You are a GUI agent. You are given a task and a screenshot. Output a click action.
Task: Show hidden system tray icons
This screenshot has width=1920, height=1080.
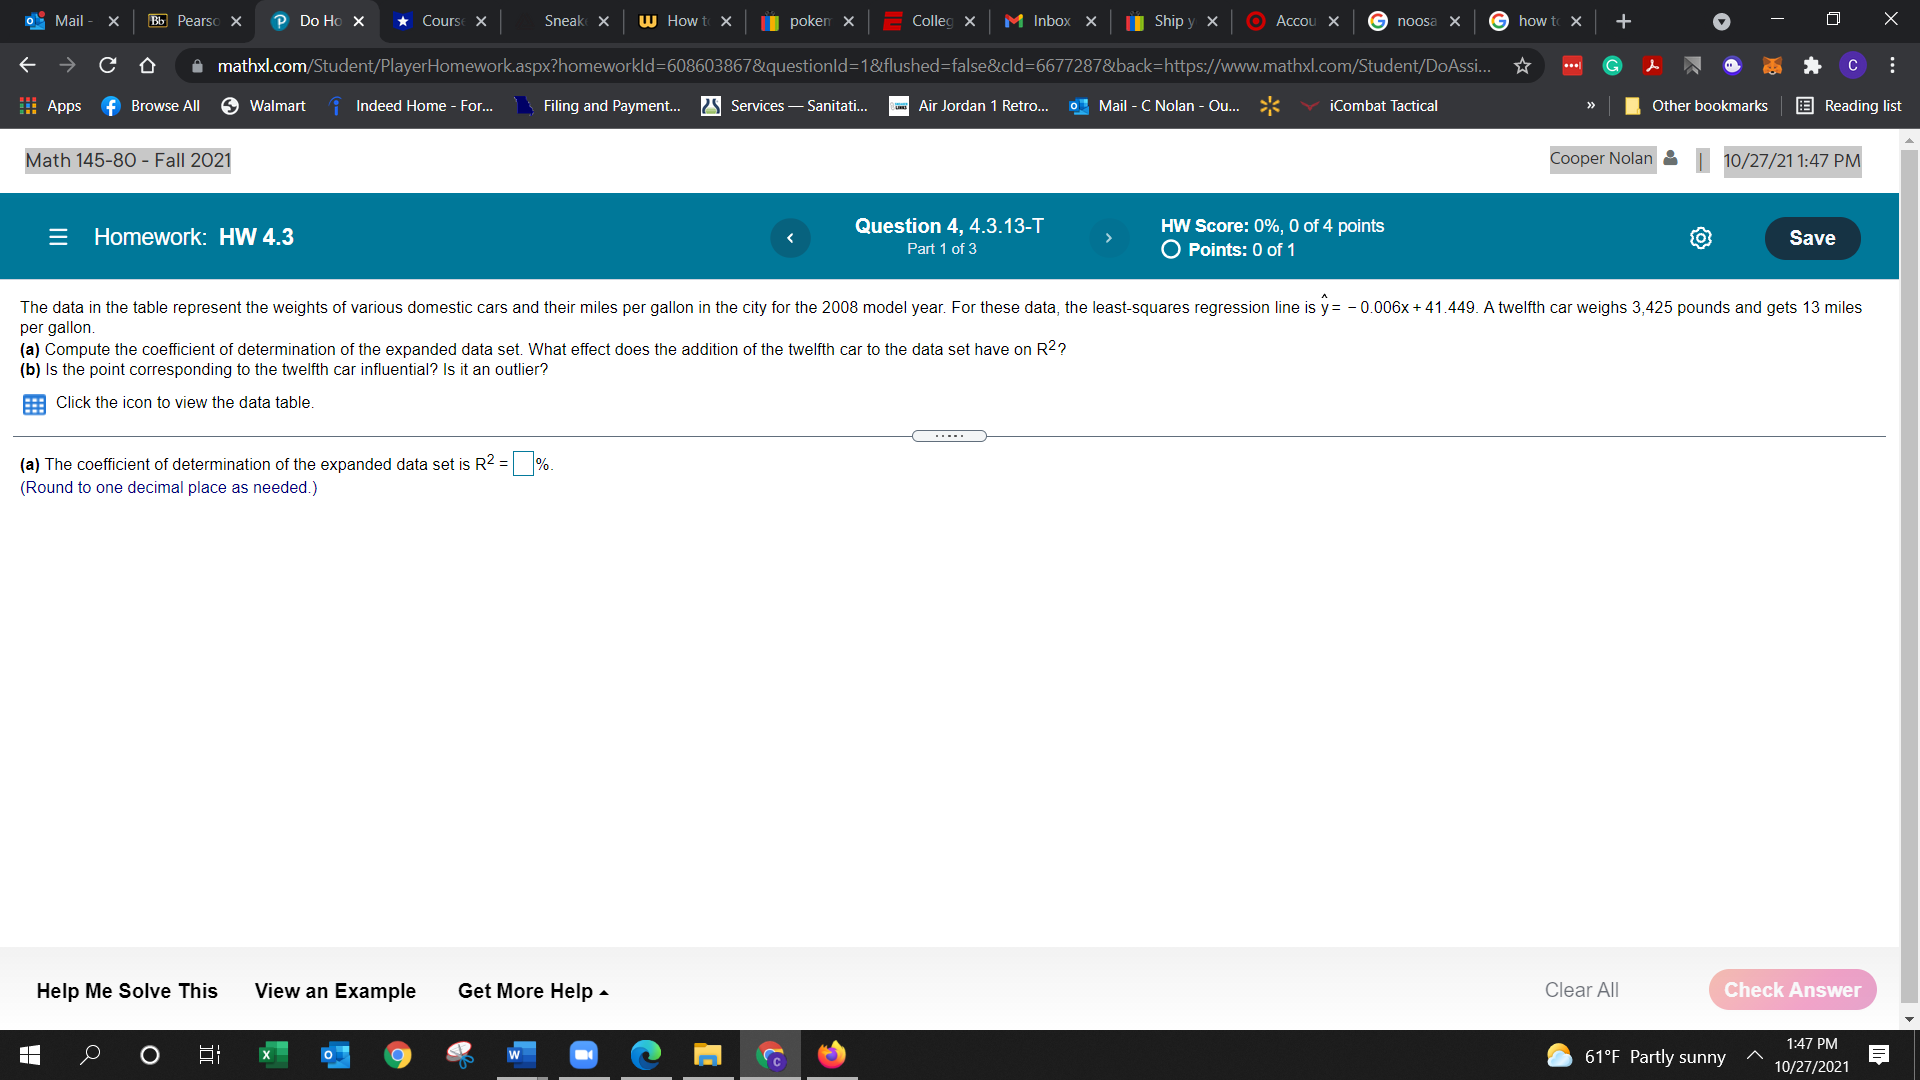[x=1755, y=1055]
